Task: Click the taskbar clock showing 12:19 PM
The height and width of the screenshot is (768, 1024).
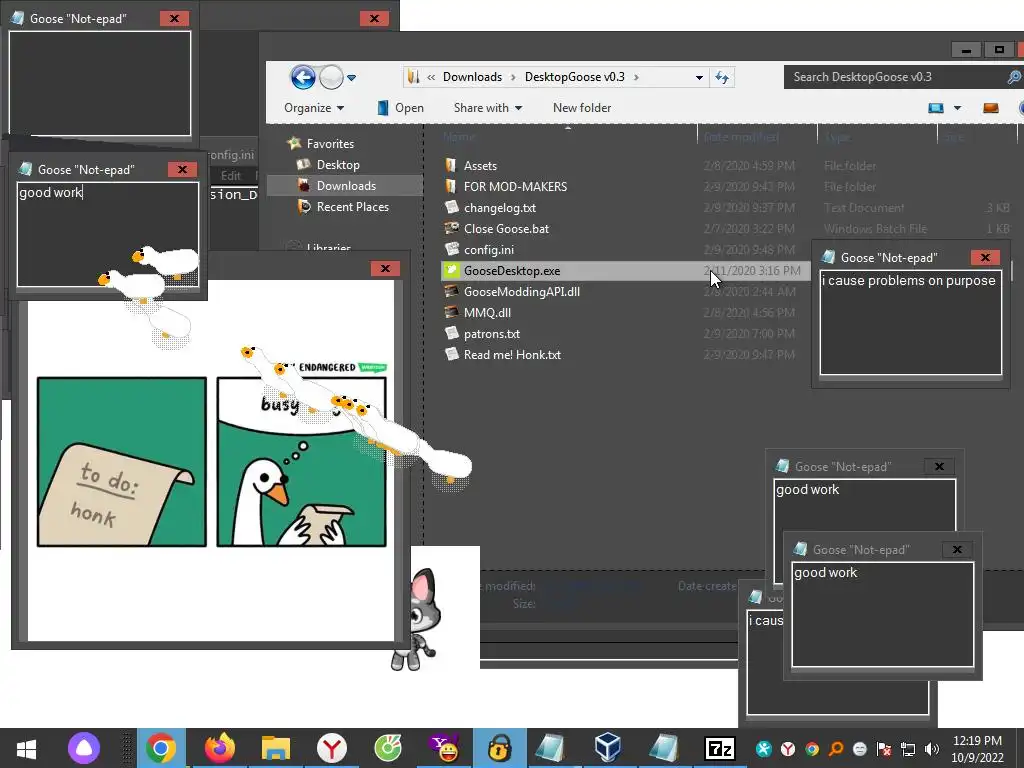Action: coord(977,748)
